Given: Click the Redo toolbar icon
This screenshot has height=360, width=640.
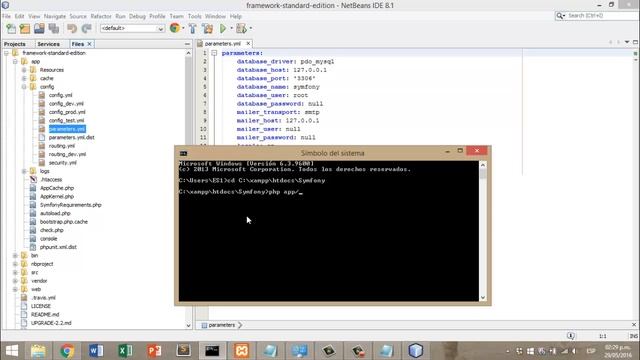Looking at the screenshot, I should pyautogui.click(x=87, y=28).
